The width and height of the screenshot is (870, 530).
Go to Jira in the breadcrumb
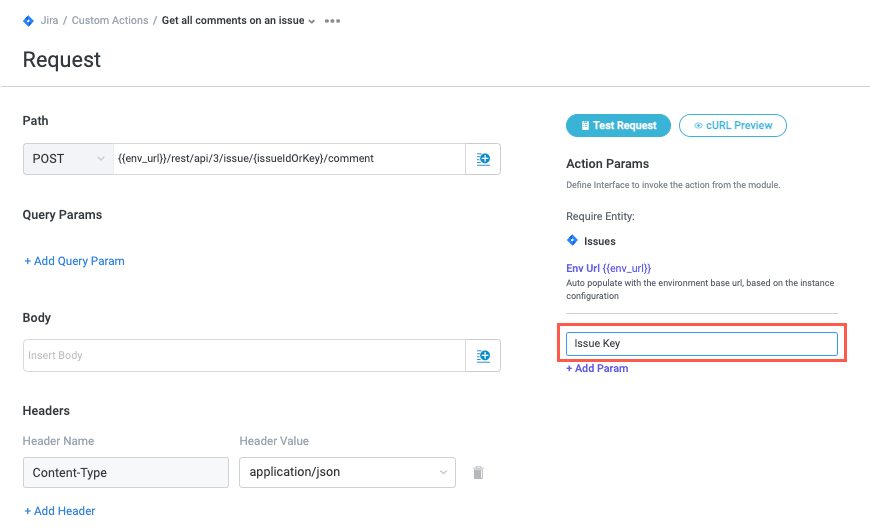point(49,20)
